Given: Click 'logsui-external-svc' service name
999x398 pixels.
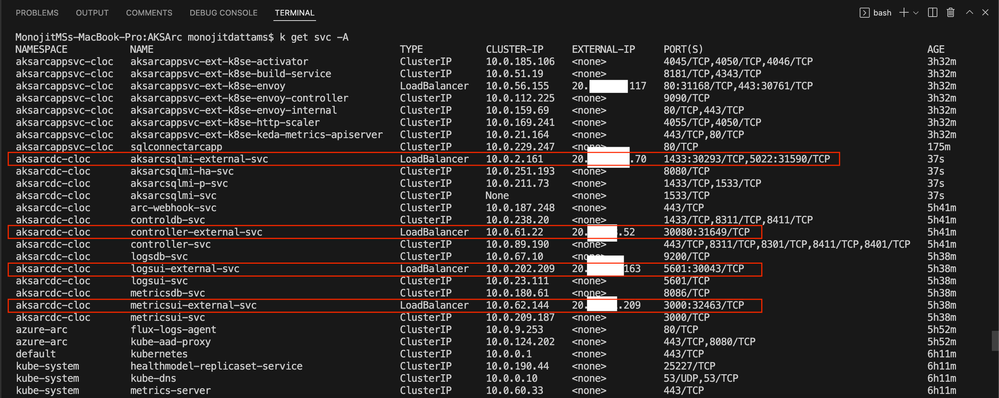Looking at the screenshot, I should (x=185, y=269).
